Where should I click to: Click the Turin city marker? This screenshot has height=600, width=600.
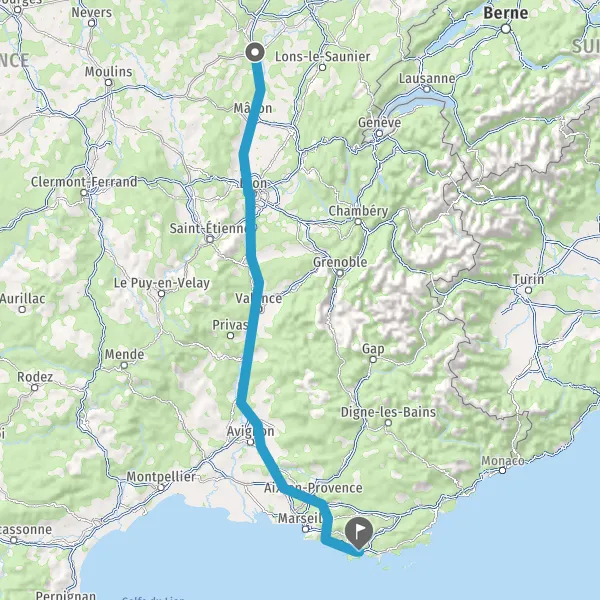coord(528,290)
